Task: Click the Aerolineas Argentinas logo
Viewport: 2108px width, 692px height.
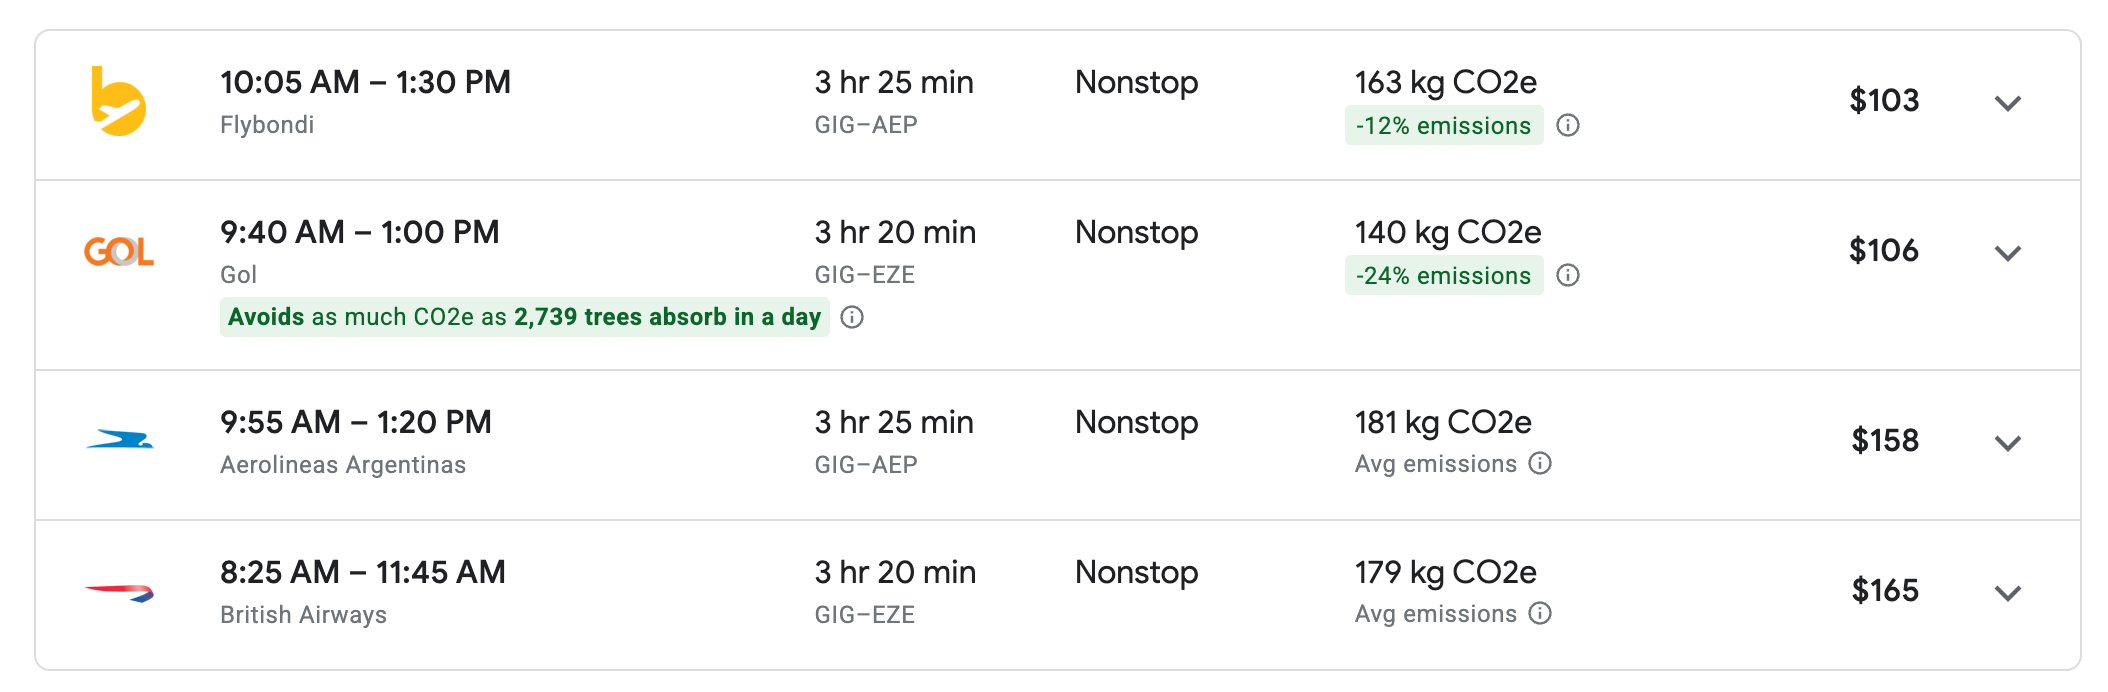Action: coord(119,439)
